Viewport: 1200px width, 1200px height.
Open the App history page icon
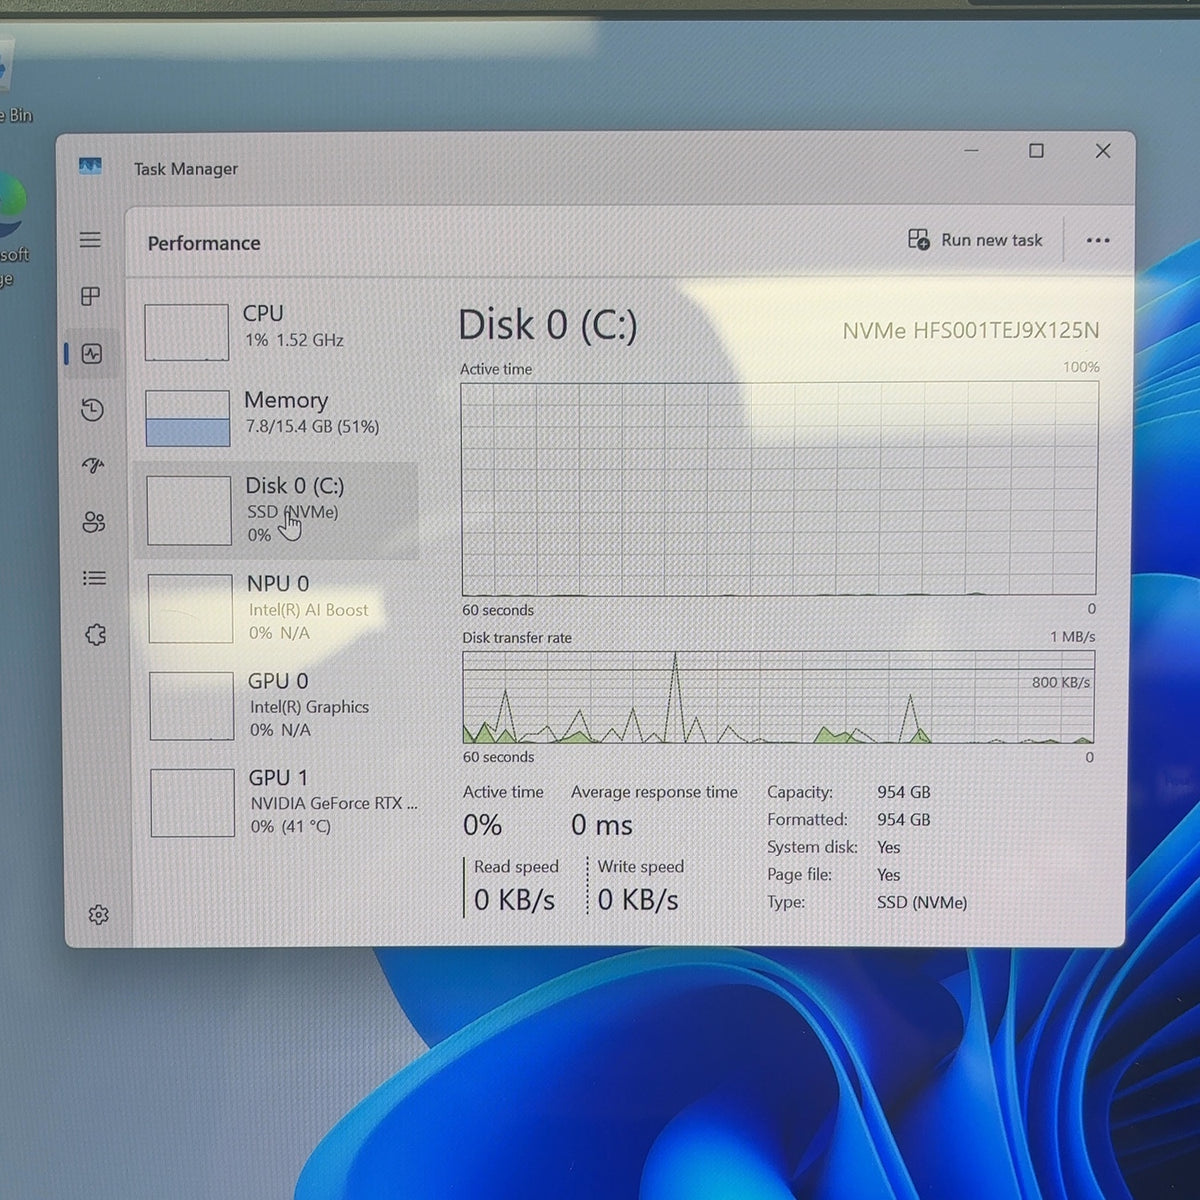pos(92,410)
